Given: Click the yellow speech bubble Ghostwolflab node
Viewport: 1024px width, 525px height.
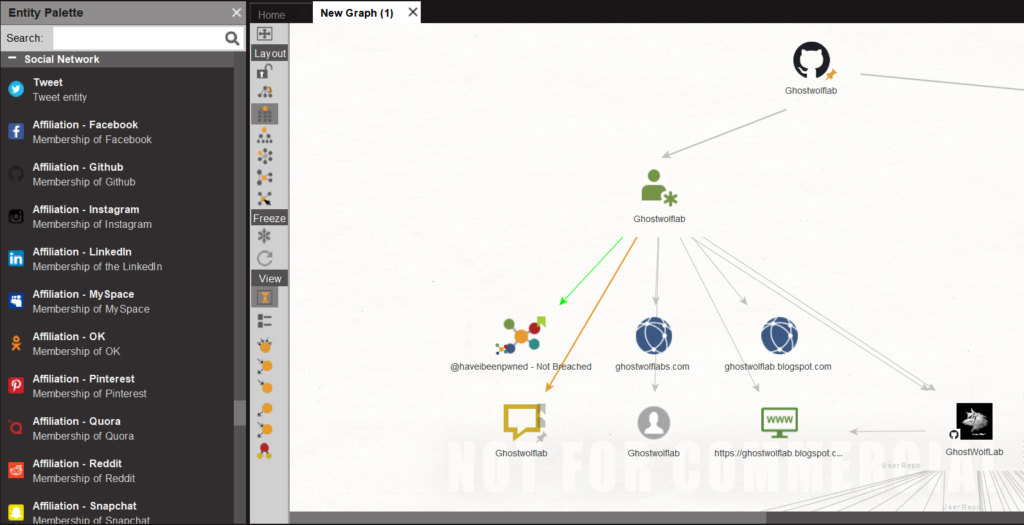Looking at the screenshot, I should (524, 422).
